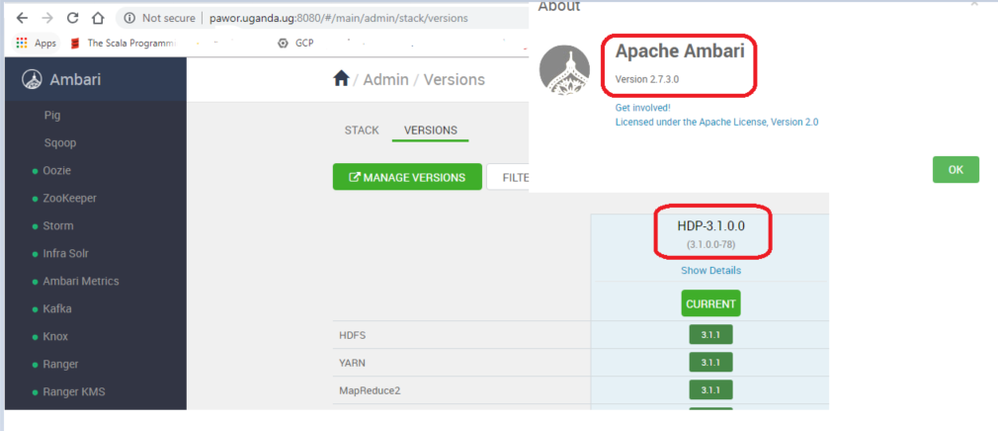Reload the page with the refresh icon
Image resolution: width=998 pixels, height=431 pixels.
pos(73,18)
